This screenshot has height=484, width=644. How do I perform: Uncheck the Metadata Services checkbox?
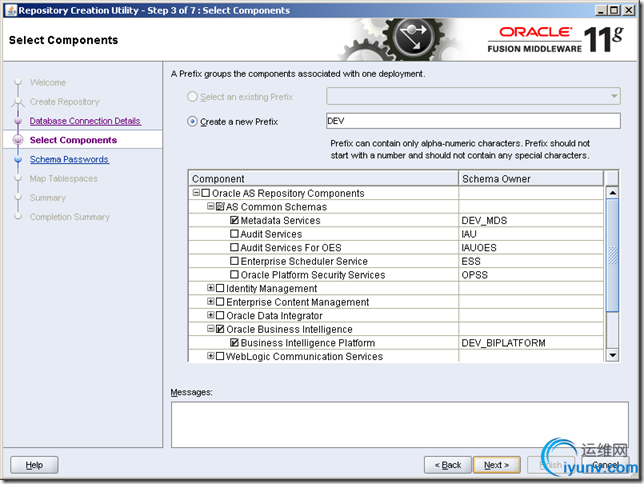(x=234, y=220)
